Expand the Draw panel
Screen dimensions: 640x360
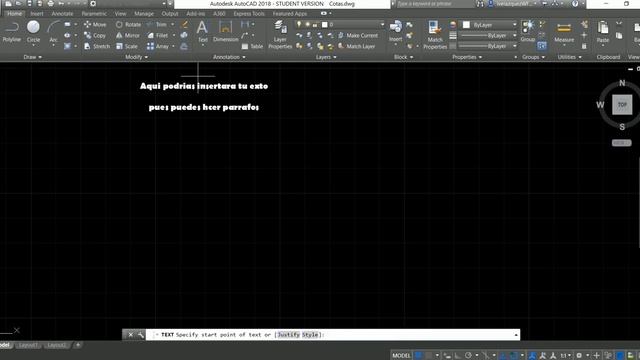[x=33, y=57]
